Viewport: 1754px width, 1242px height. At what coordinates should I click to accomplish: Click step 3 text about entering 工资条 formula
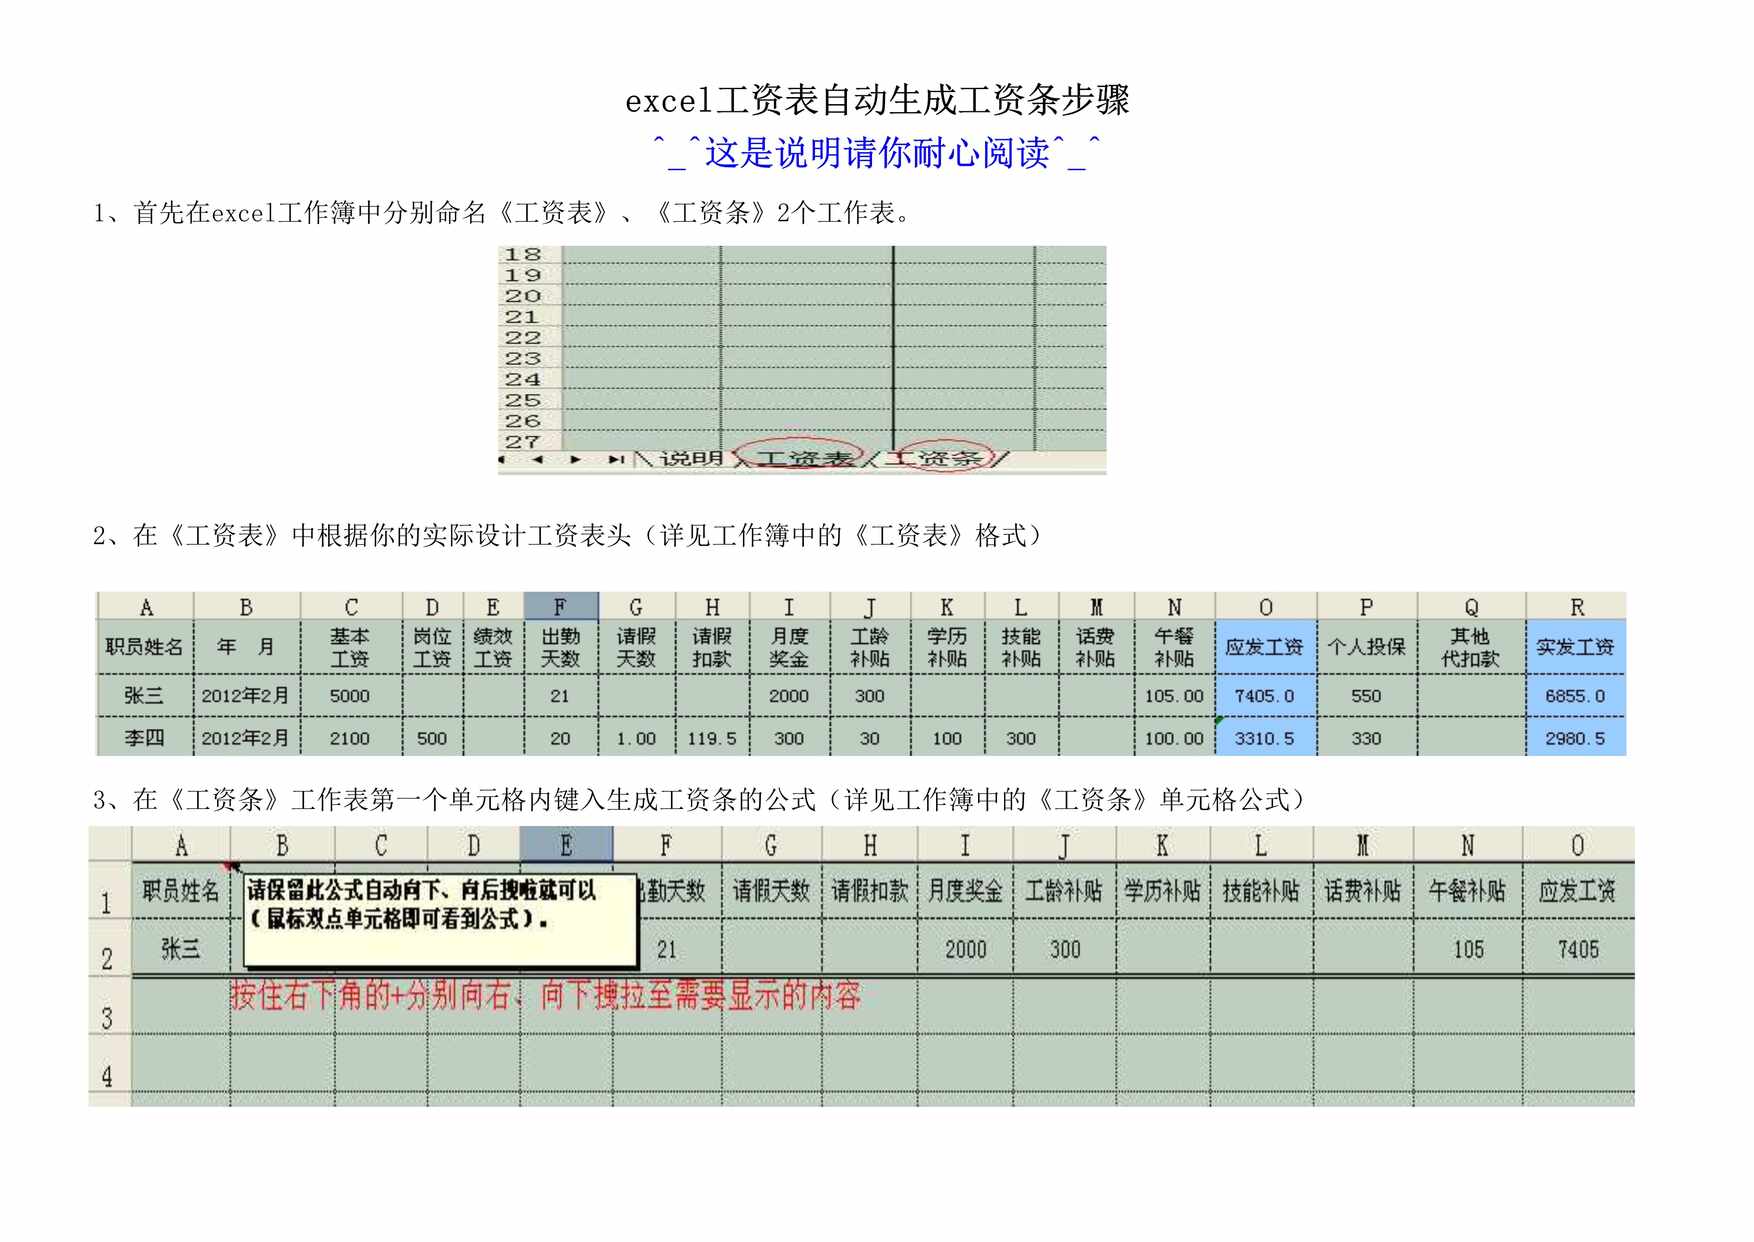pos(701,800)
